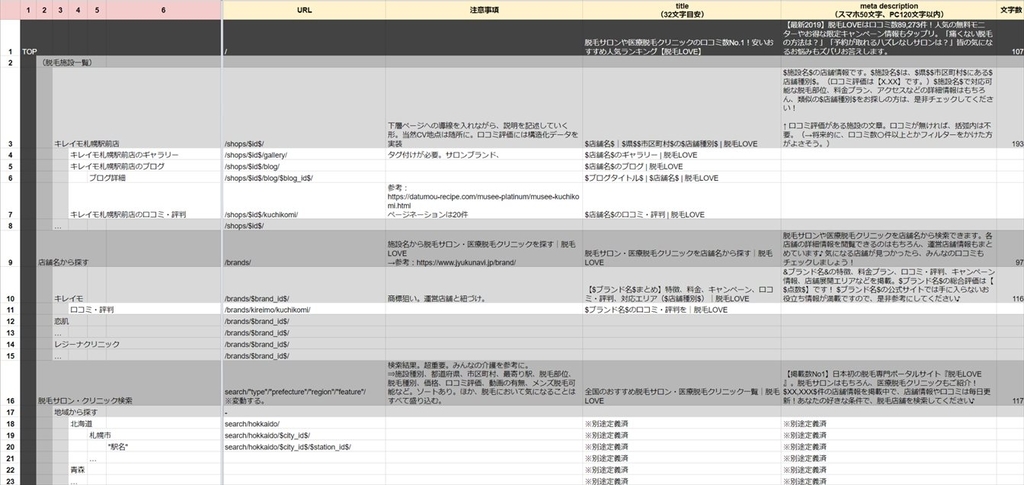The width and height of the screenshot is (1024, 485).
Task: Click the キレイモ札幌駅前店のブログ cell
Action: 118,166
